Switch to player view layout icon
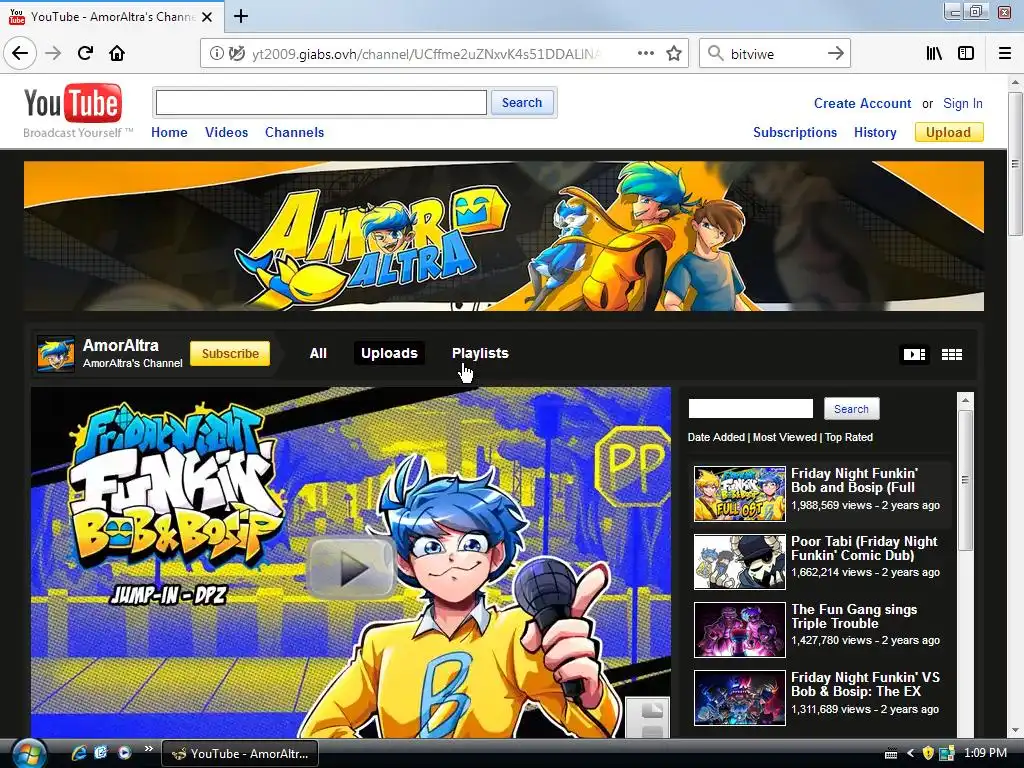Viewport: 1024px width, 768px height. [914, 354]
